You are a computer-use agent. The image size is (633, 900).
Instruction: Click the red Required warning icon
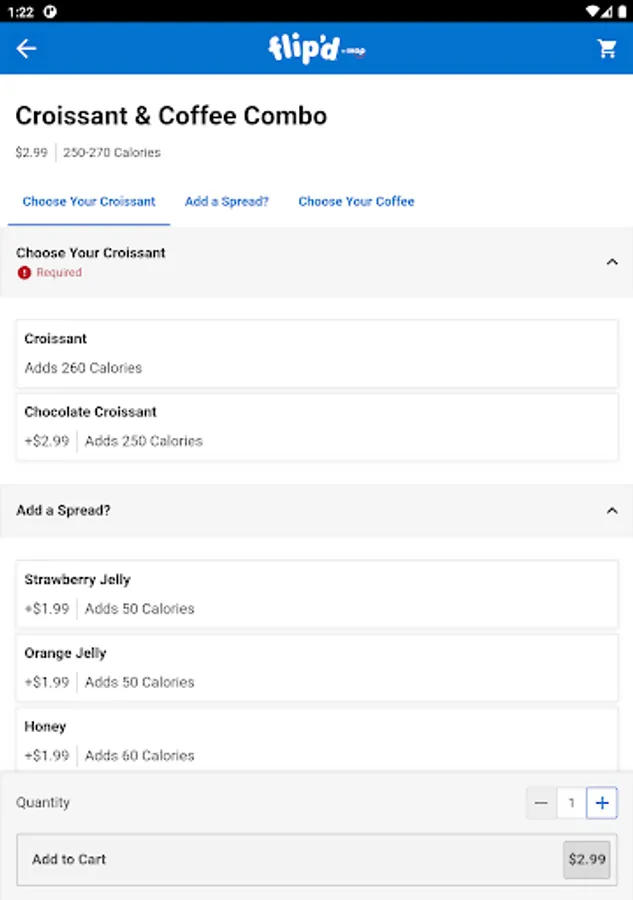(24, 272)
